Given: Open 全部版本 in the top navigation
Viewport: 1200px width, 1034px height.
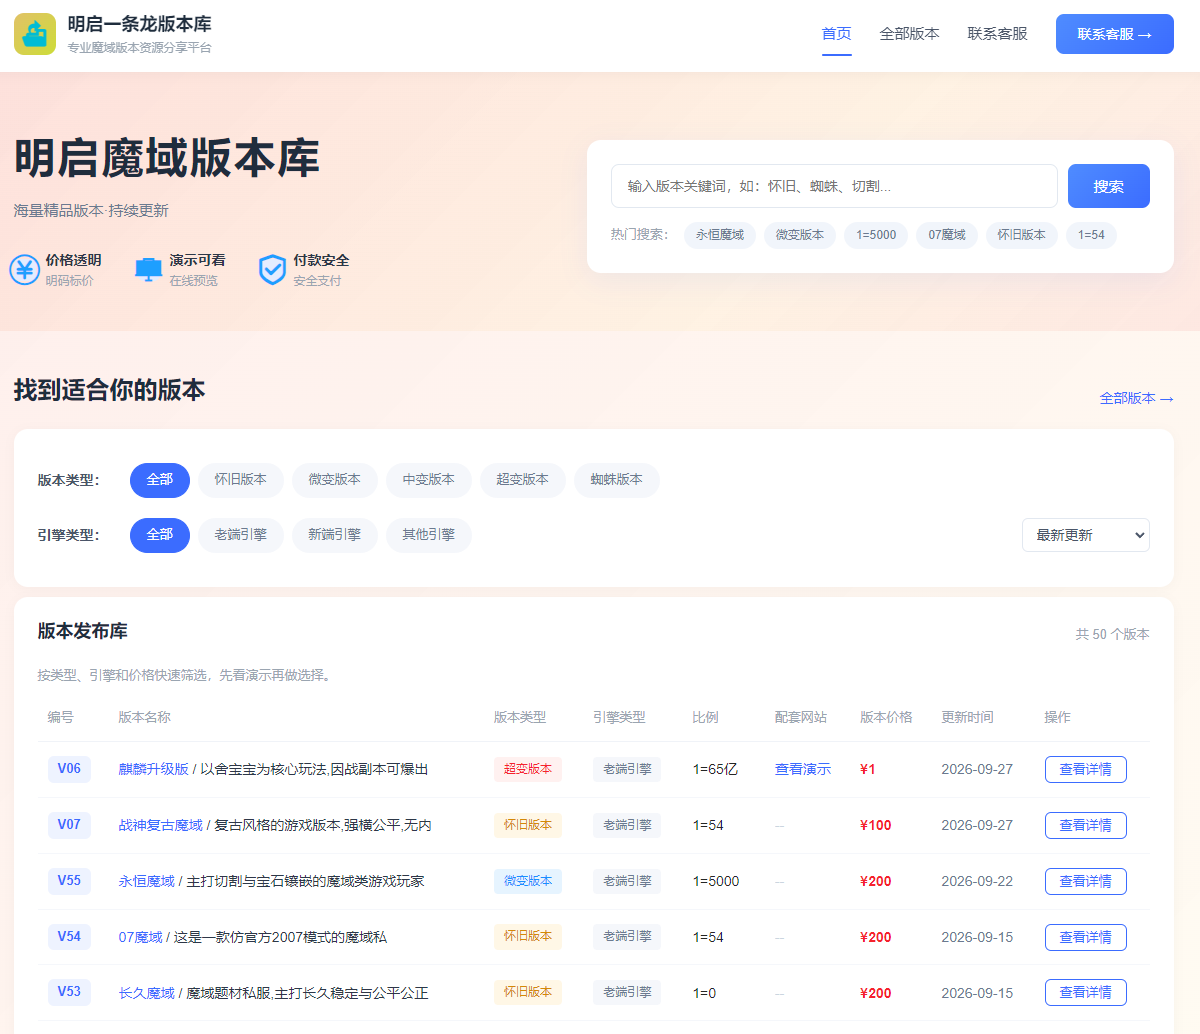Looking at the screenshot, I should click(910, 34).
